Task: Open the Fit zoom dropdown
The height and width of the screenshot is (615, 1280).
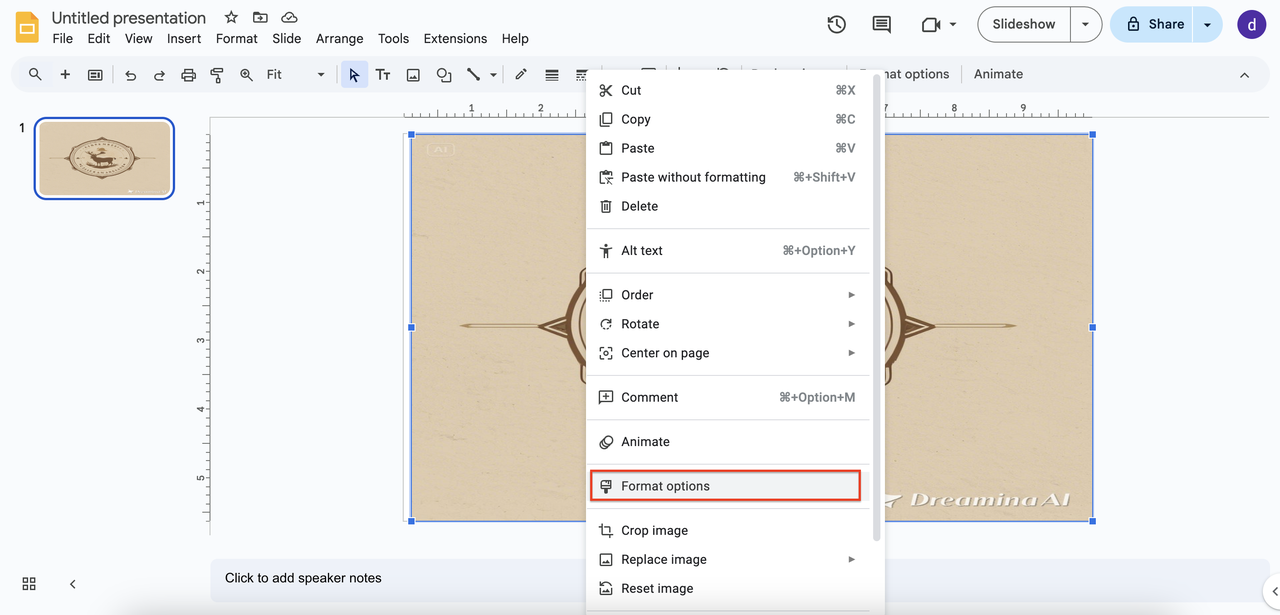Action: 296,74
